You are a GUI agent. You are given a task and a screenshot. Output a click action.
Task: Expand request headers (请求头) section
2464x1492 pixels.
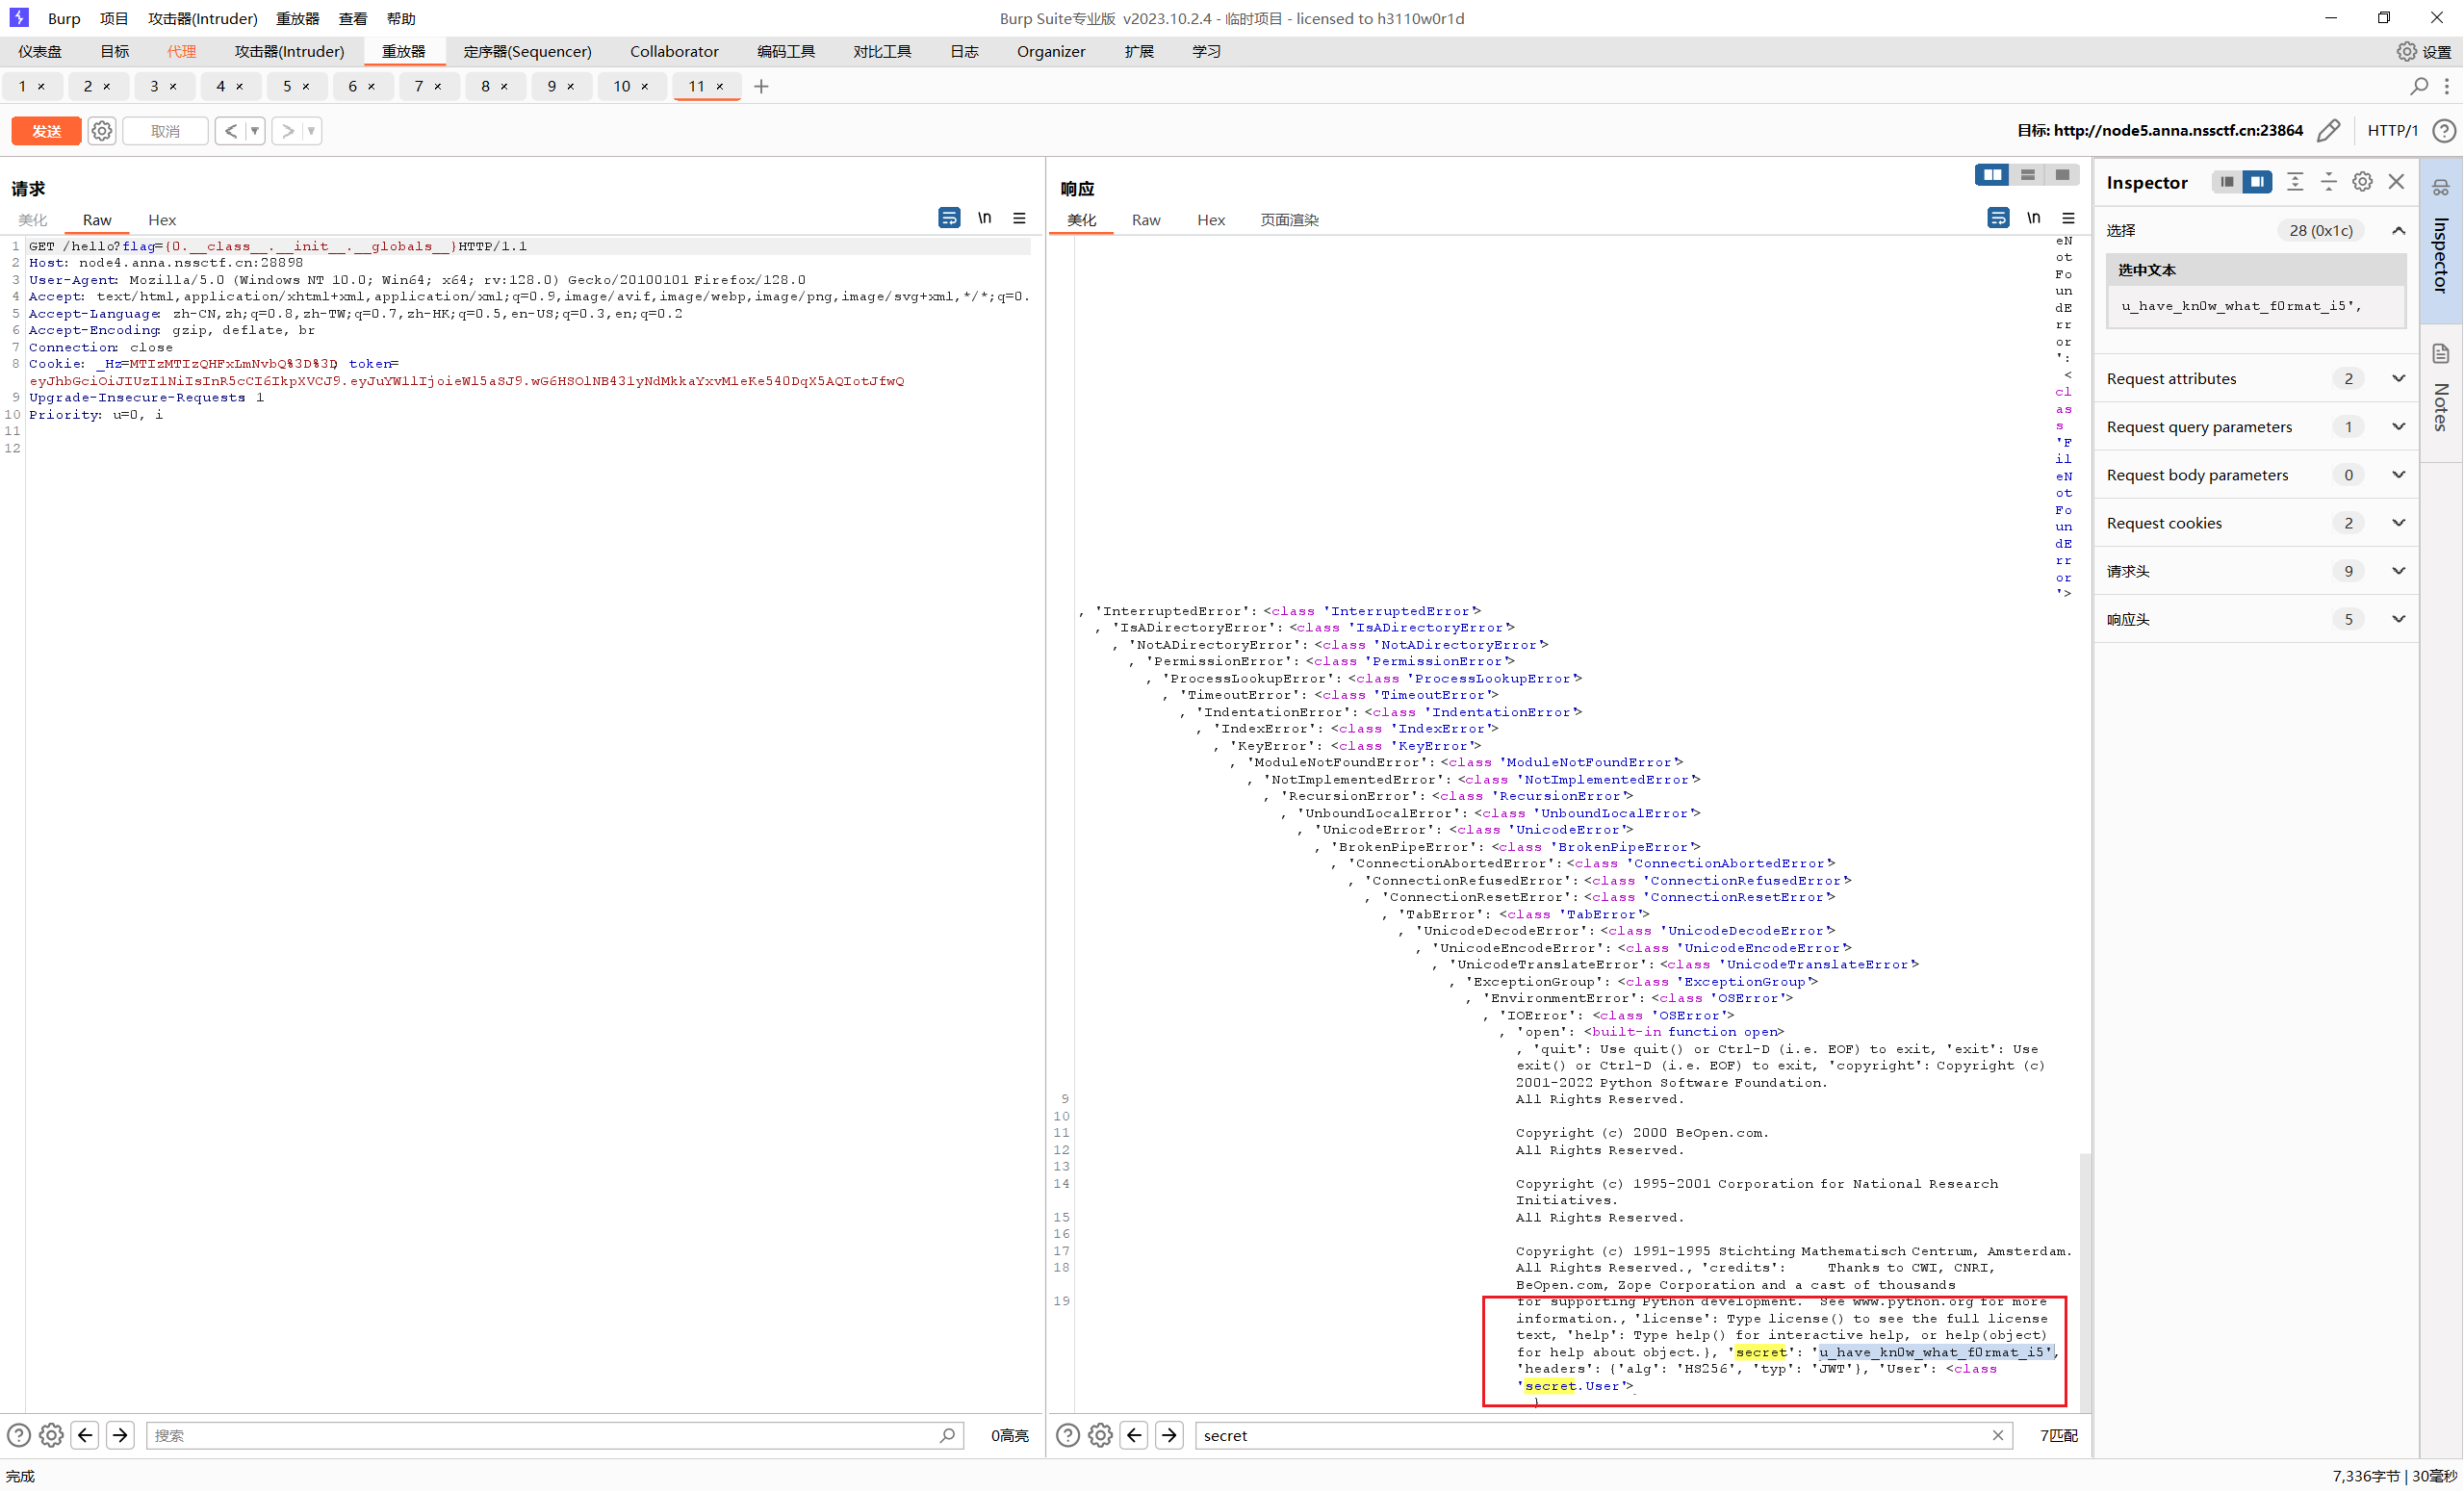(2398, 571)
